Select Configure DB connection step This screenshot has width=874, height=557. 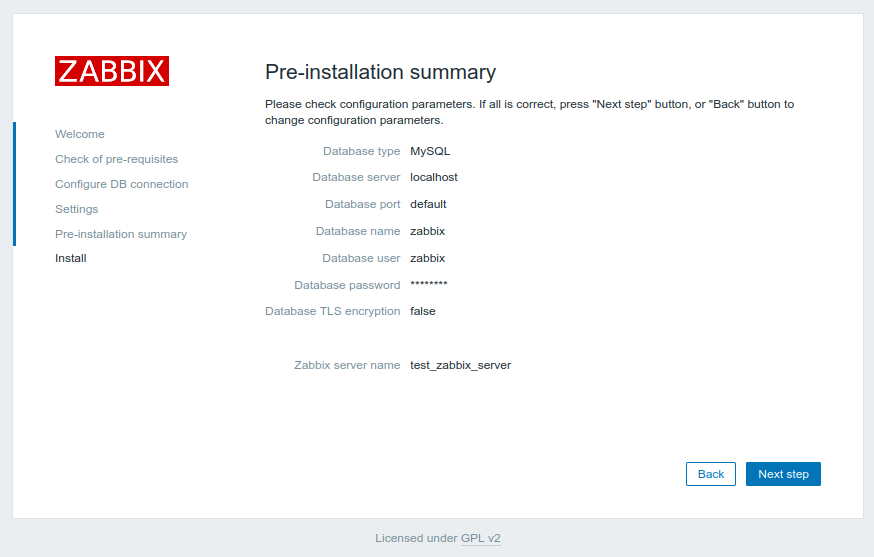(122, 184)
